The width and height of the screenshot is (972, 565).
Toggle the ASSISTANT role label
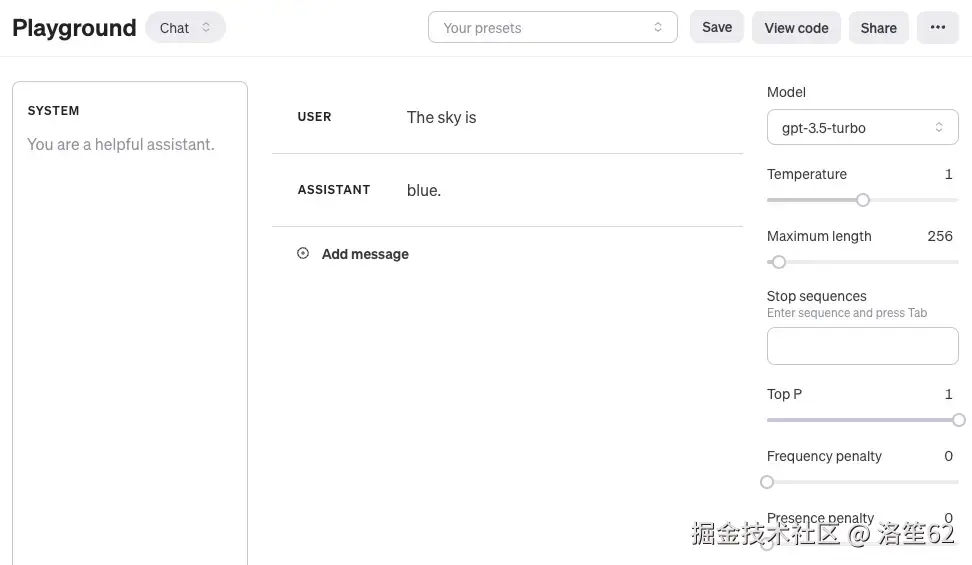coord(334,190)
